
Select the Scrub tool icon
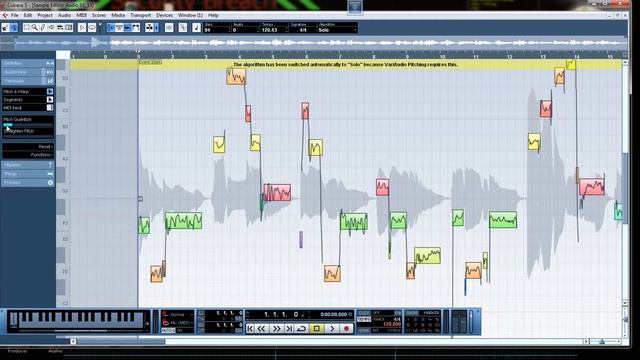pyautogui.click(x=60, y=28)
